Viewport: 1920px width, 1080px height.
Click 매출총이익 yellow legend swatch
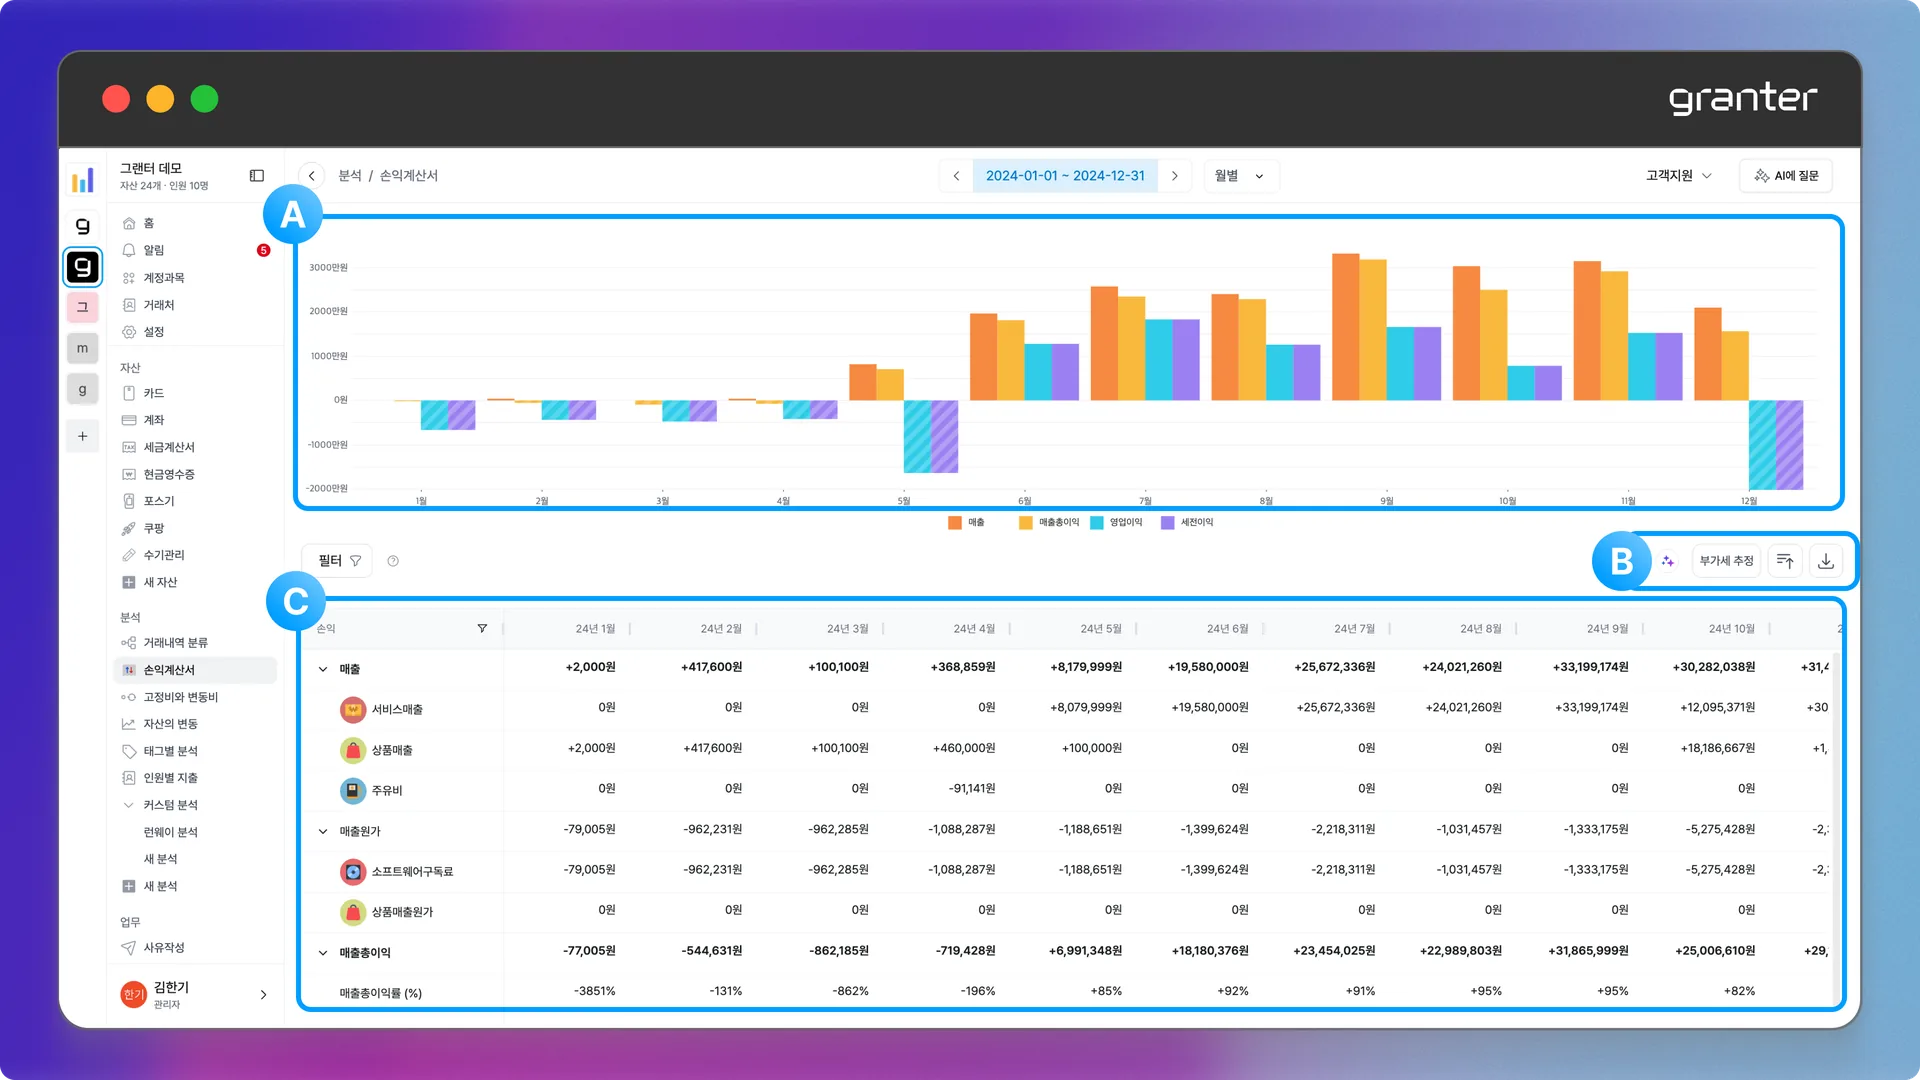(1026, 522)
